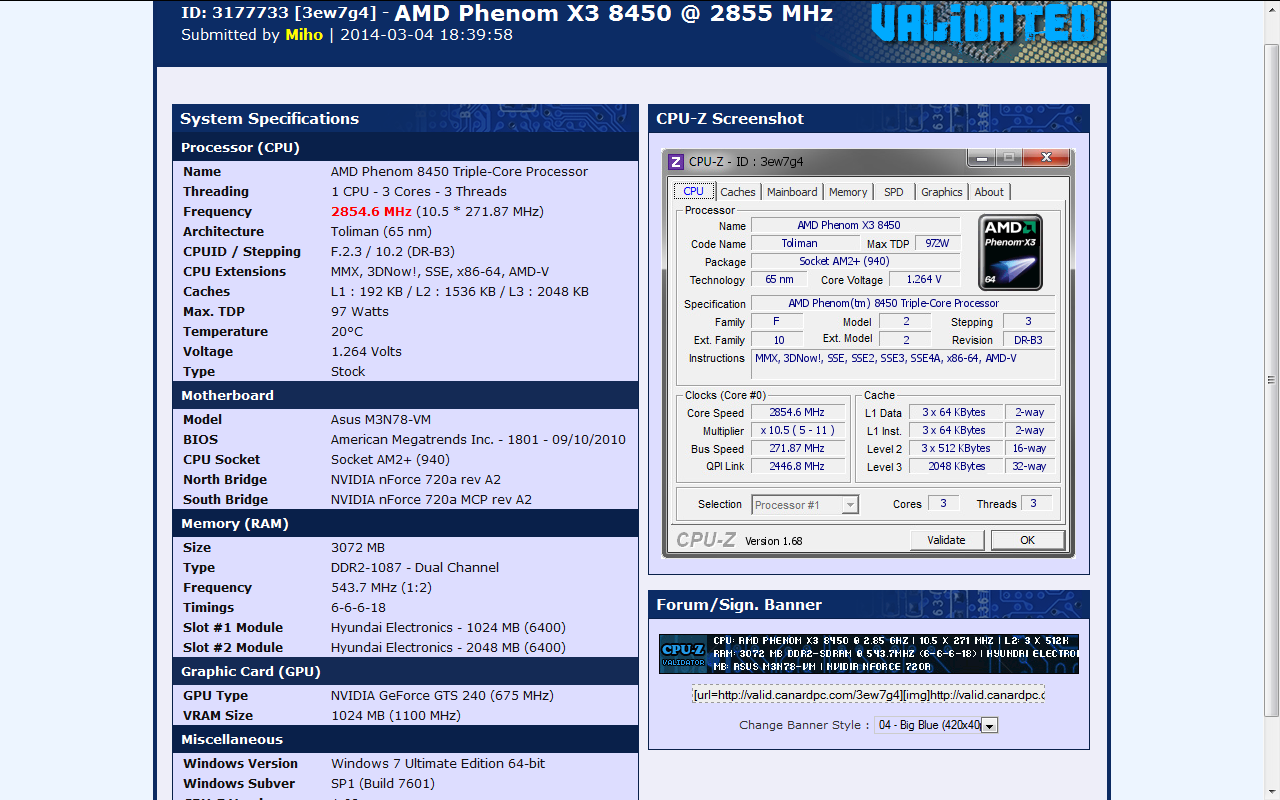Viewport: 1280px width, 800px height.
Task: Click the ID 3177733 [3ew7g4] page title
Action: [507, 13]
